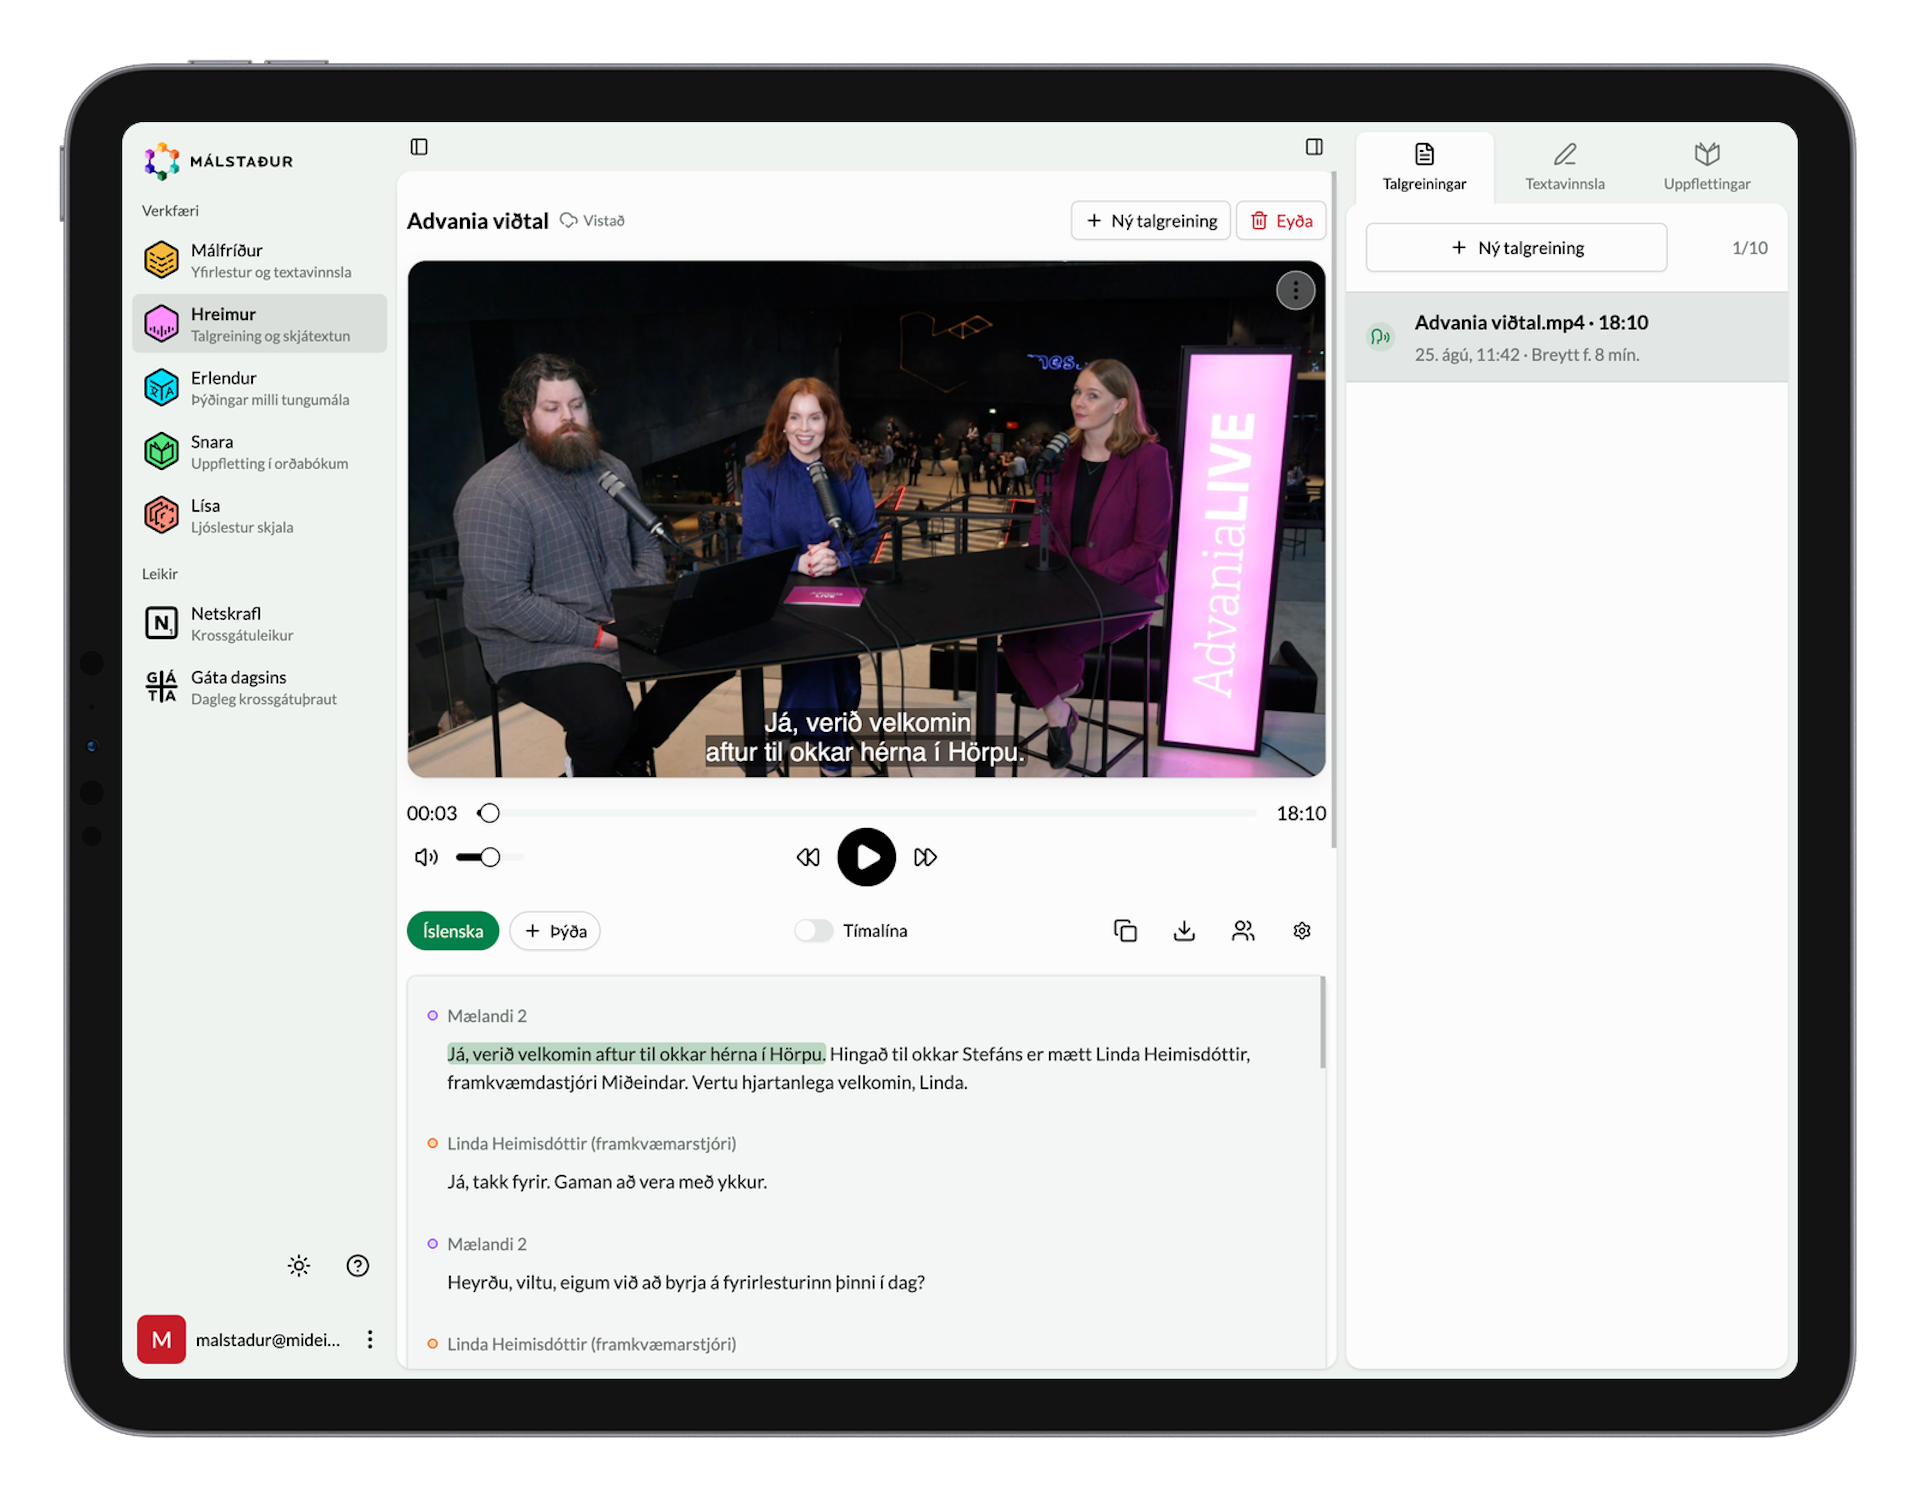Open the Málstaður logo home link
This screenshot has height=1501, width=1920.
pyautogui.click(x=218, y=161)
